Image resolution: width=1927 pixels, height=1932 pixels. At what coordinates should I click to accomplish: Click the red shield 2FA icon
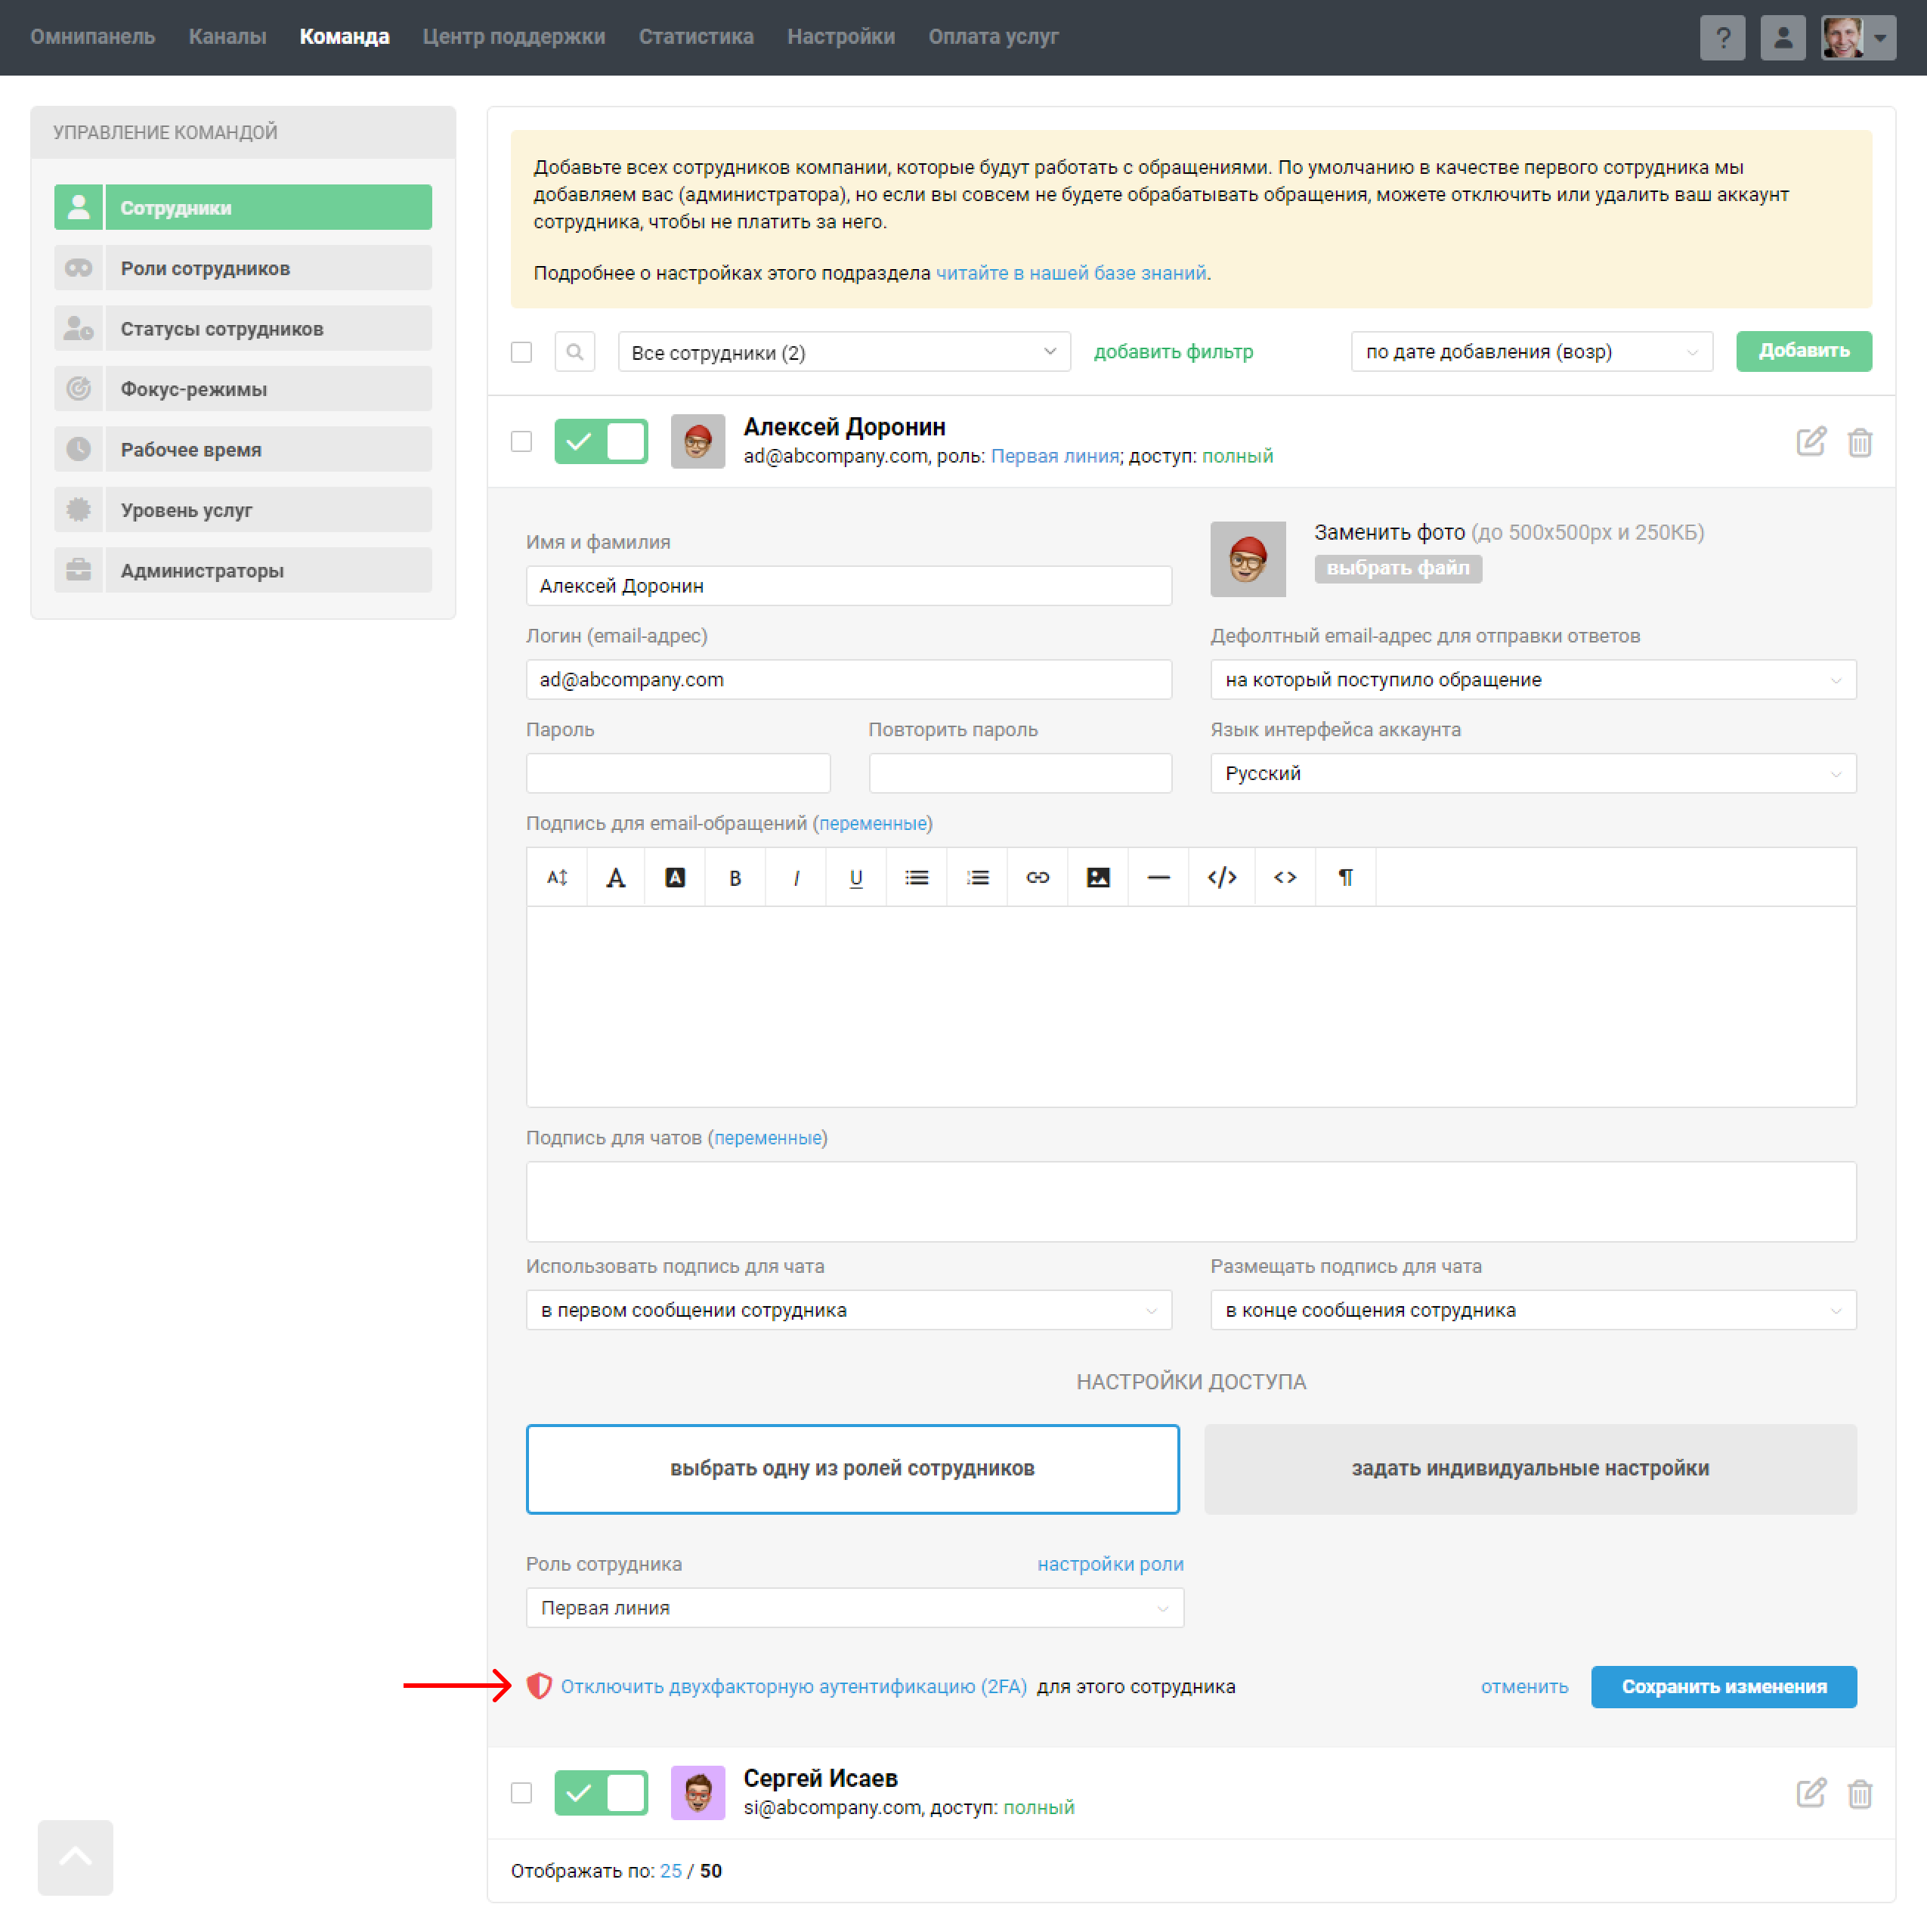point(539,1686)
